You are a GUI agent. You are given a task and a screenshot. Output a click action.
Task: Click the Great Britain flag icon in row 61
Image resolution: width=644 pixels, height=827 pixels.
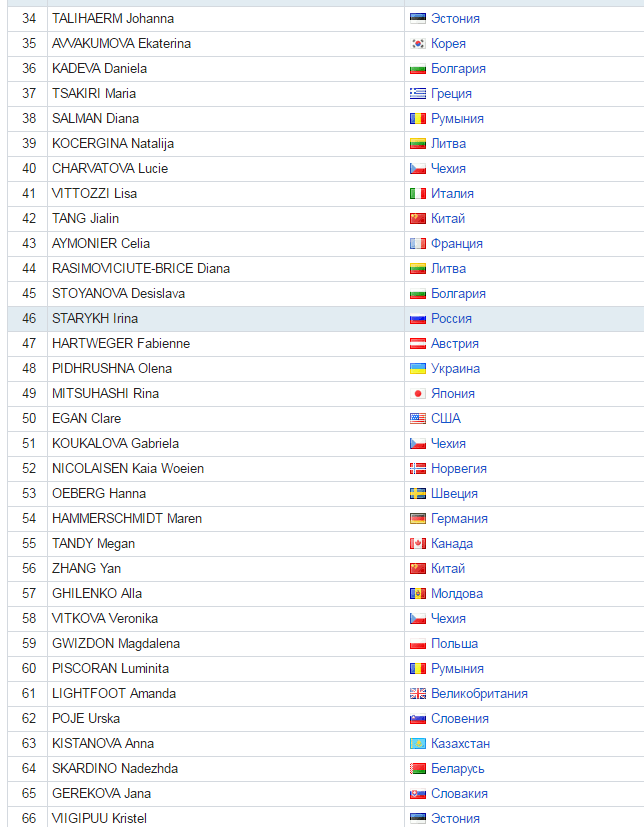click(x=418, y=694)
